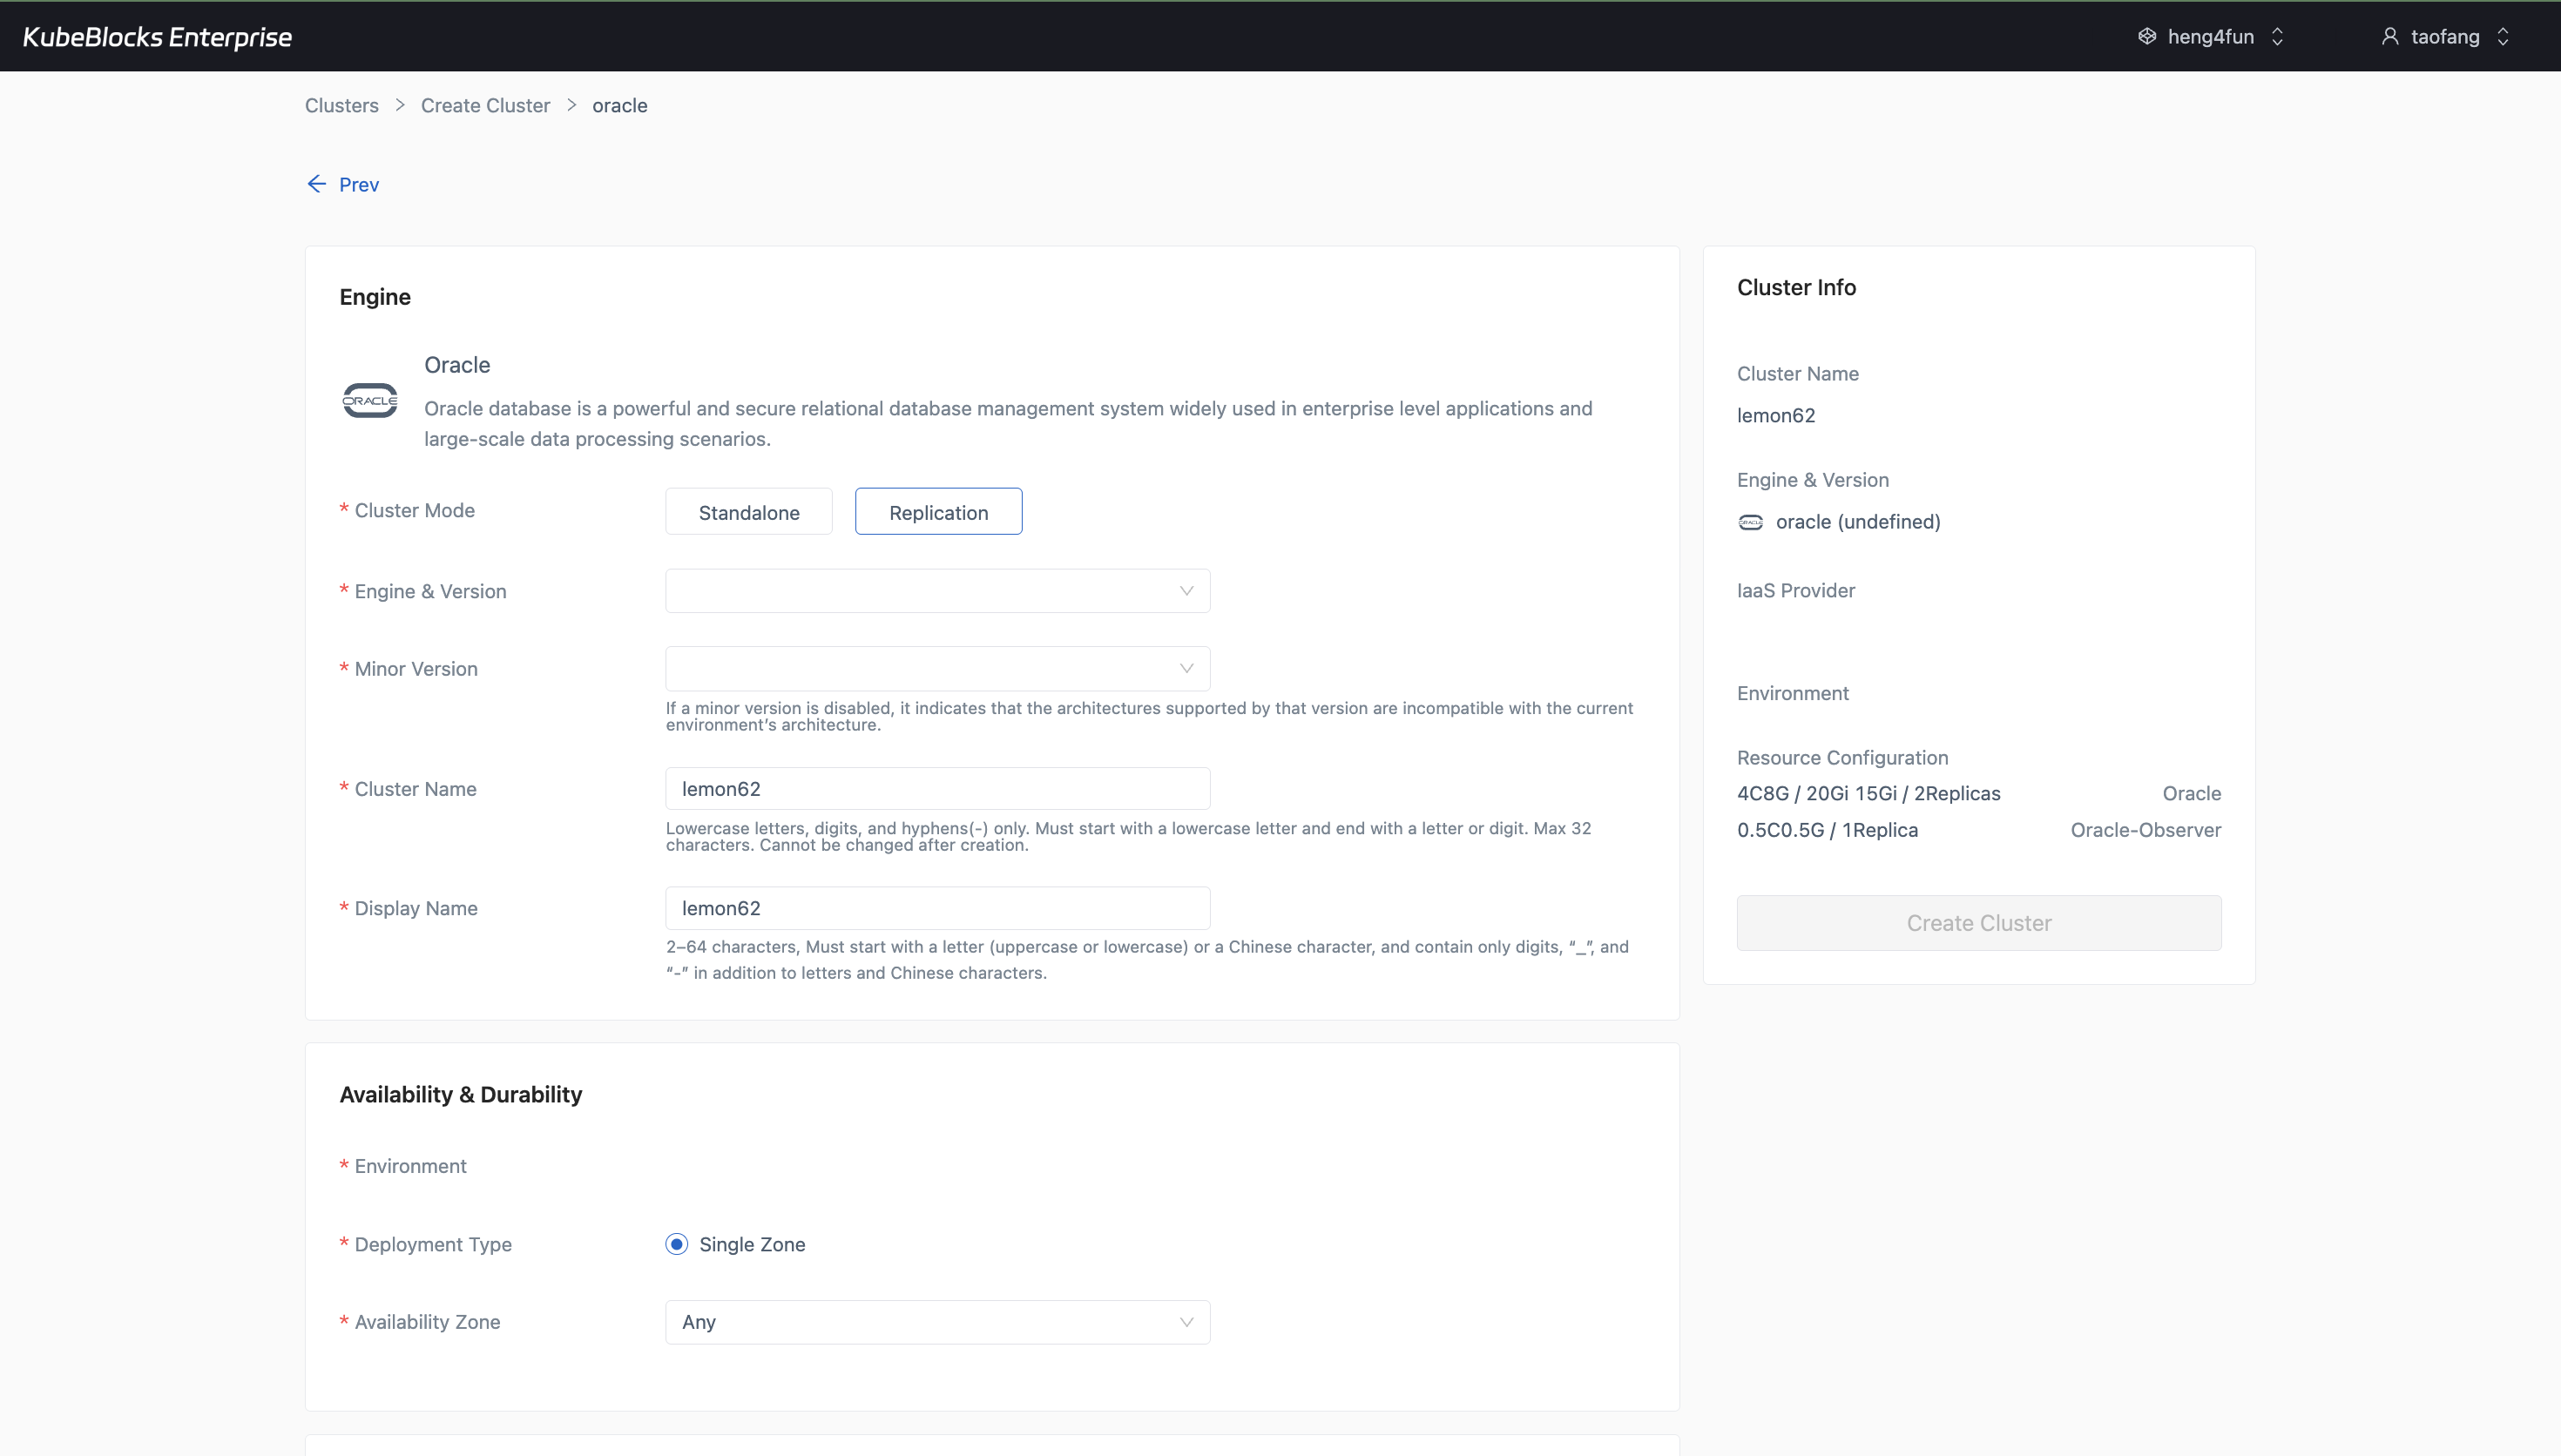The width and height of the screenshot is (2561, 1456).
Task: Select the Replication cluster mode
Action: [x=939, y=512]
